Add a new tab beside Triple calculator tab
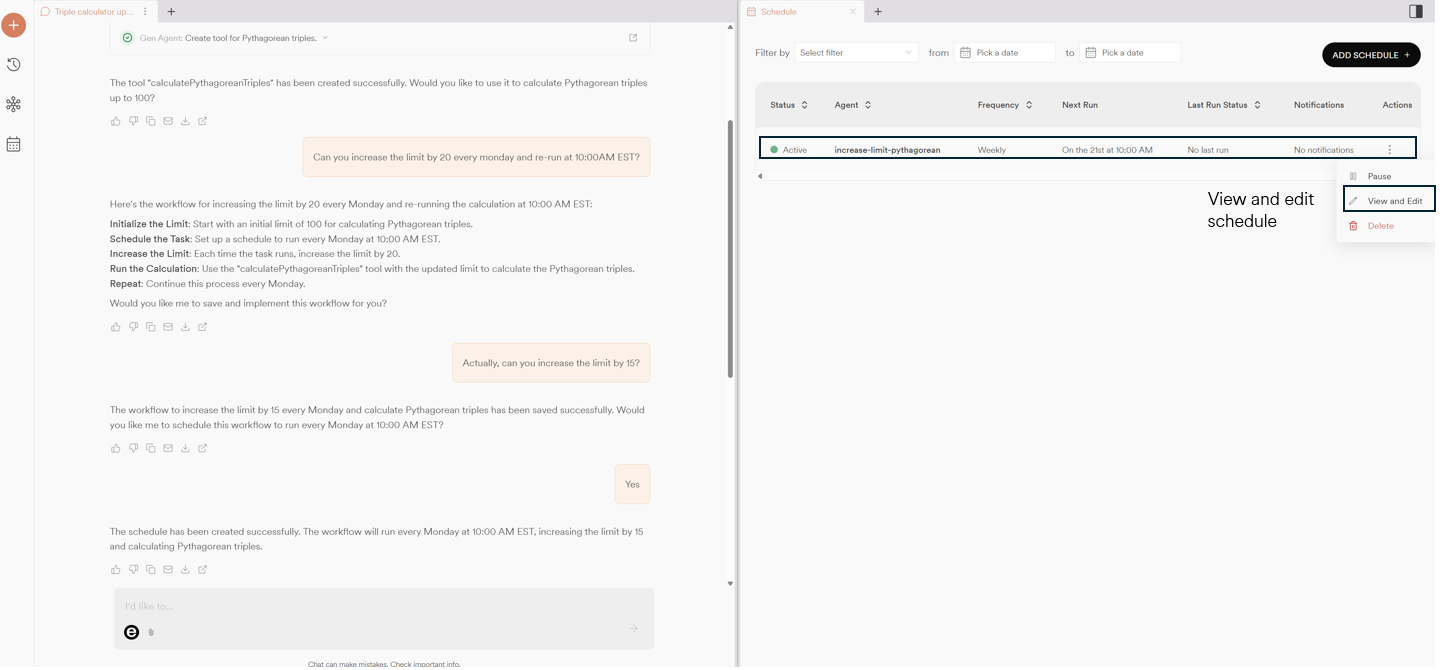 pyautogui.click(x=171, y=12)
